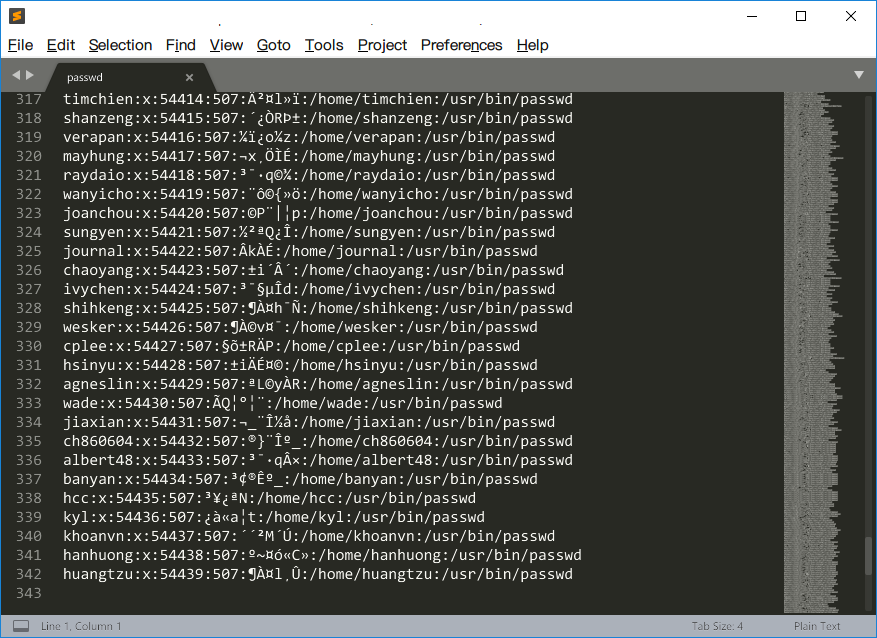Click the Sublime Text app icon
Screen dimensions: 877x638
[17, 16]
